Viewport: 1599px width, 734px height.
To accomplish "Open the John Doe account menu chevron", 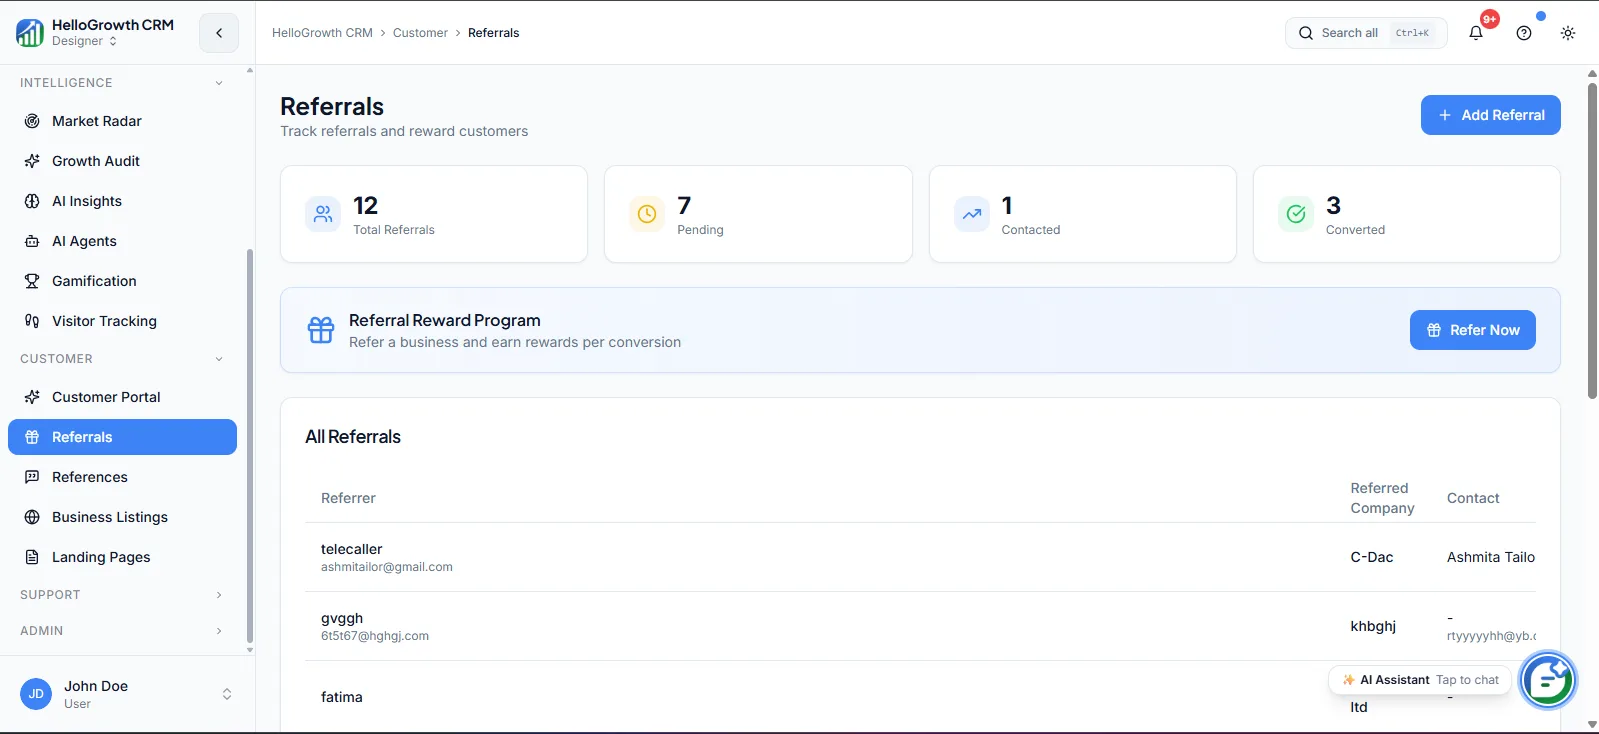I will tap(227, 694).
